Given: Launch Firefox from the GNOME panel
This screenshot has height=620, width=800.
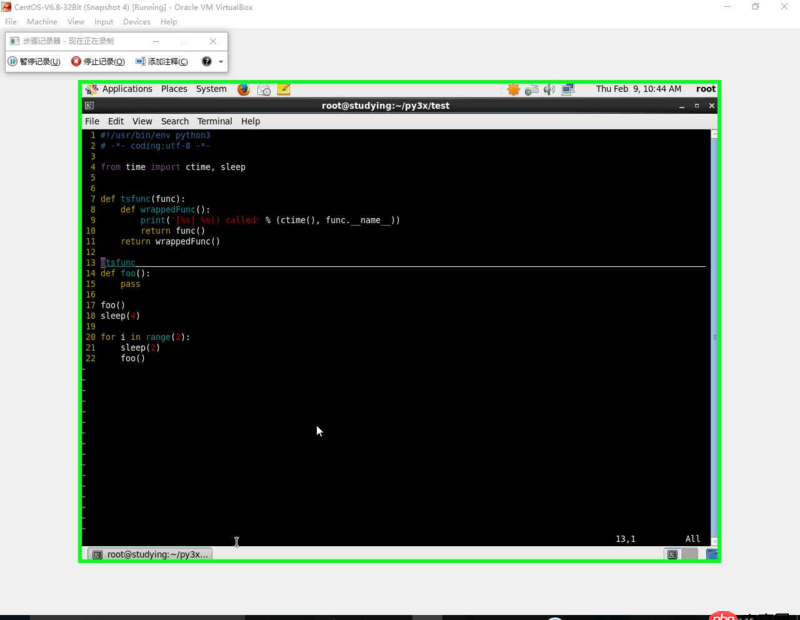Looking at the screenshot, I should tap(244, 89).
